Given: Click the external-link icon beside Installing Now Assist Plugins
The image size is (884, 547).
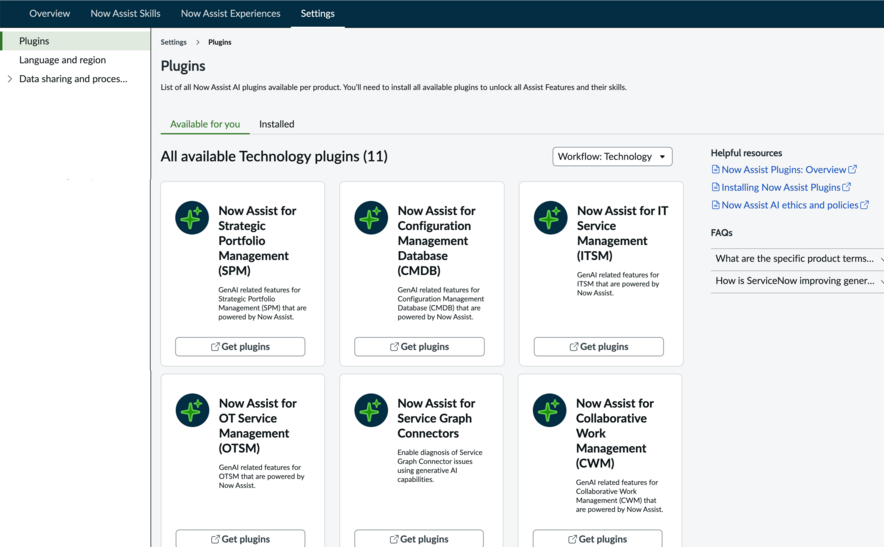Looking at the screenshot, I should (x=846, y=187).
